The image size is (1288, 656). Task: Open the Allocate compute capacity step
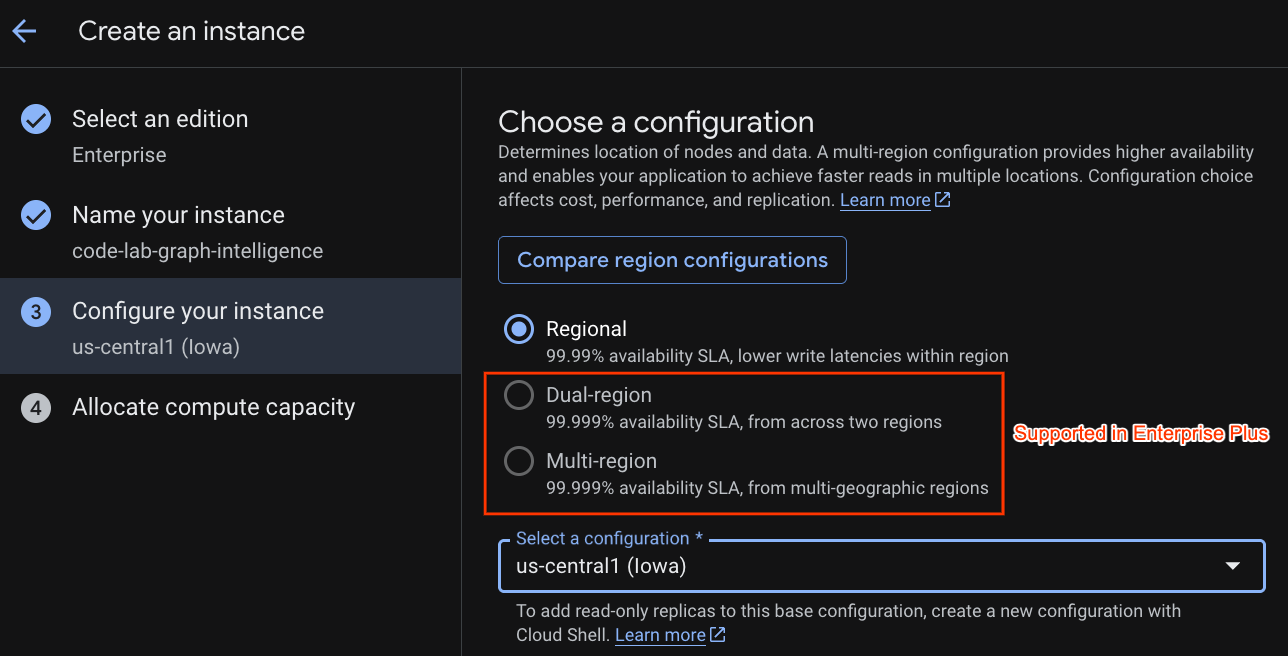[230, 408]
